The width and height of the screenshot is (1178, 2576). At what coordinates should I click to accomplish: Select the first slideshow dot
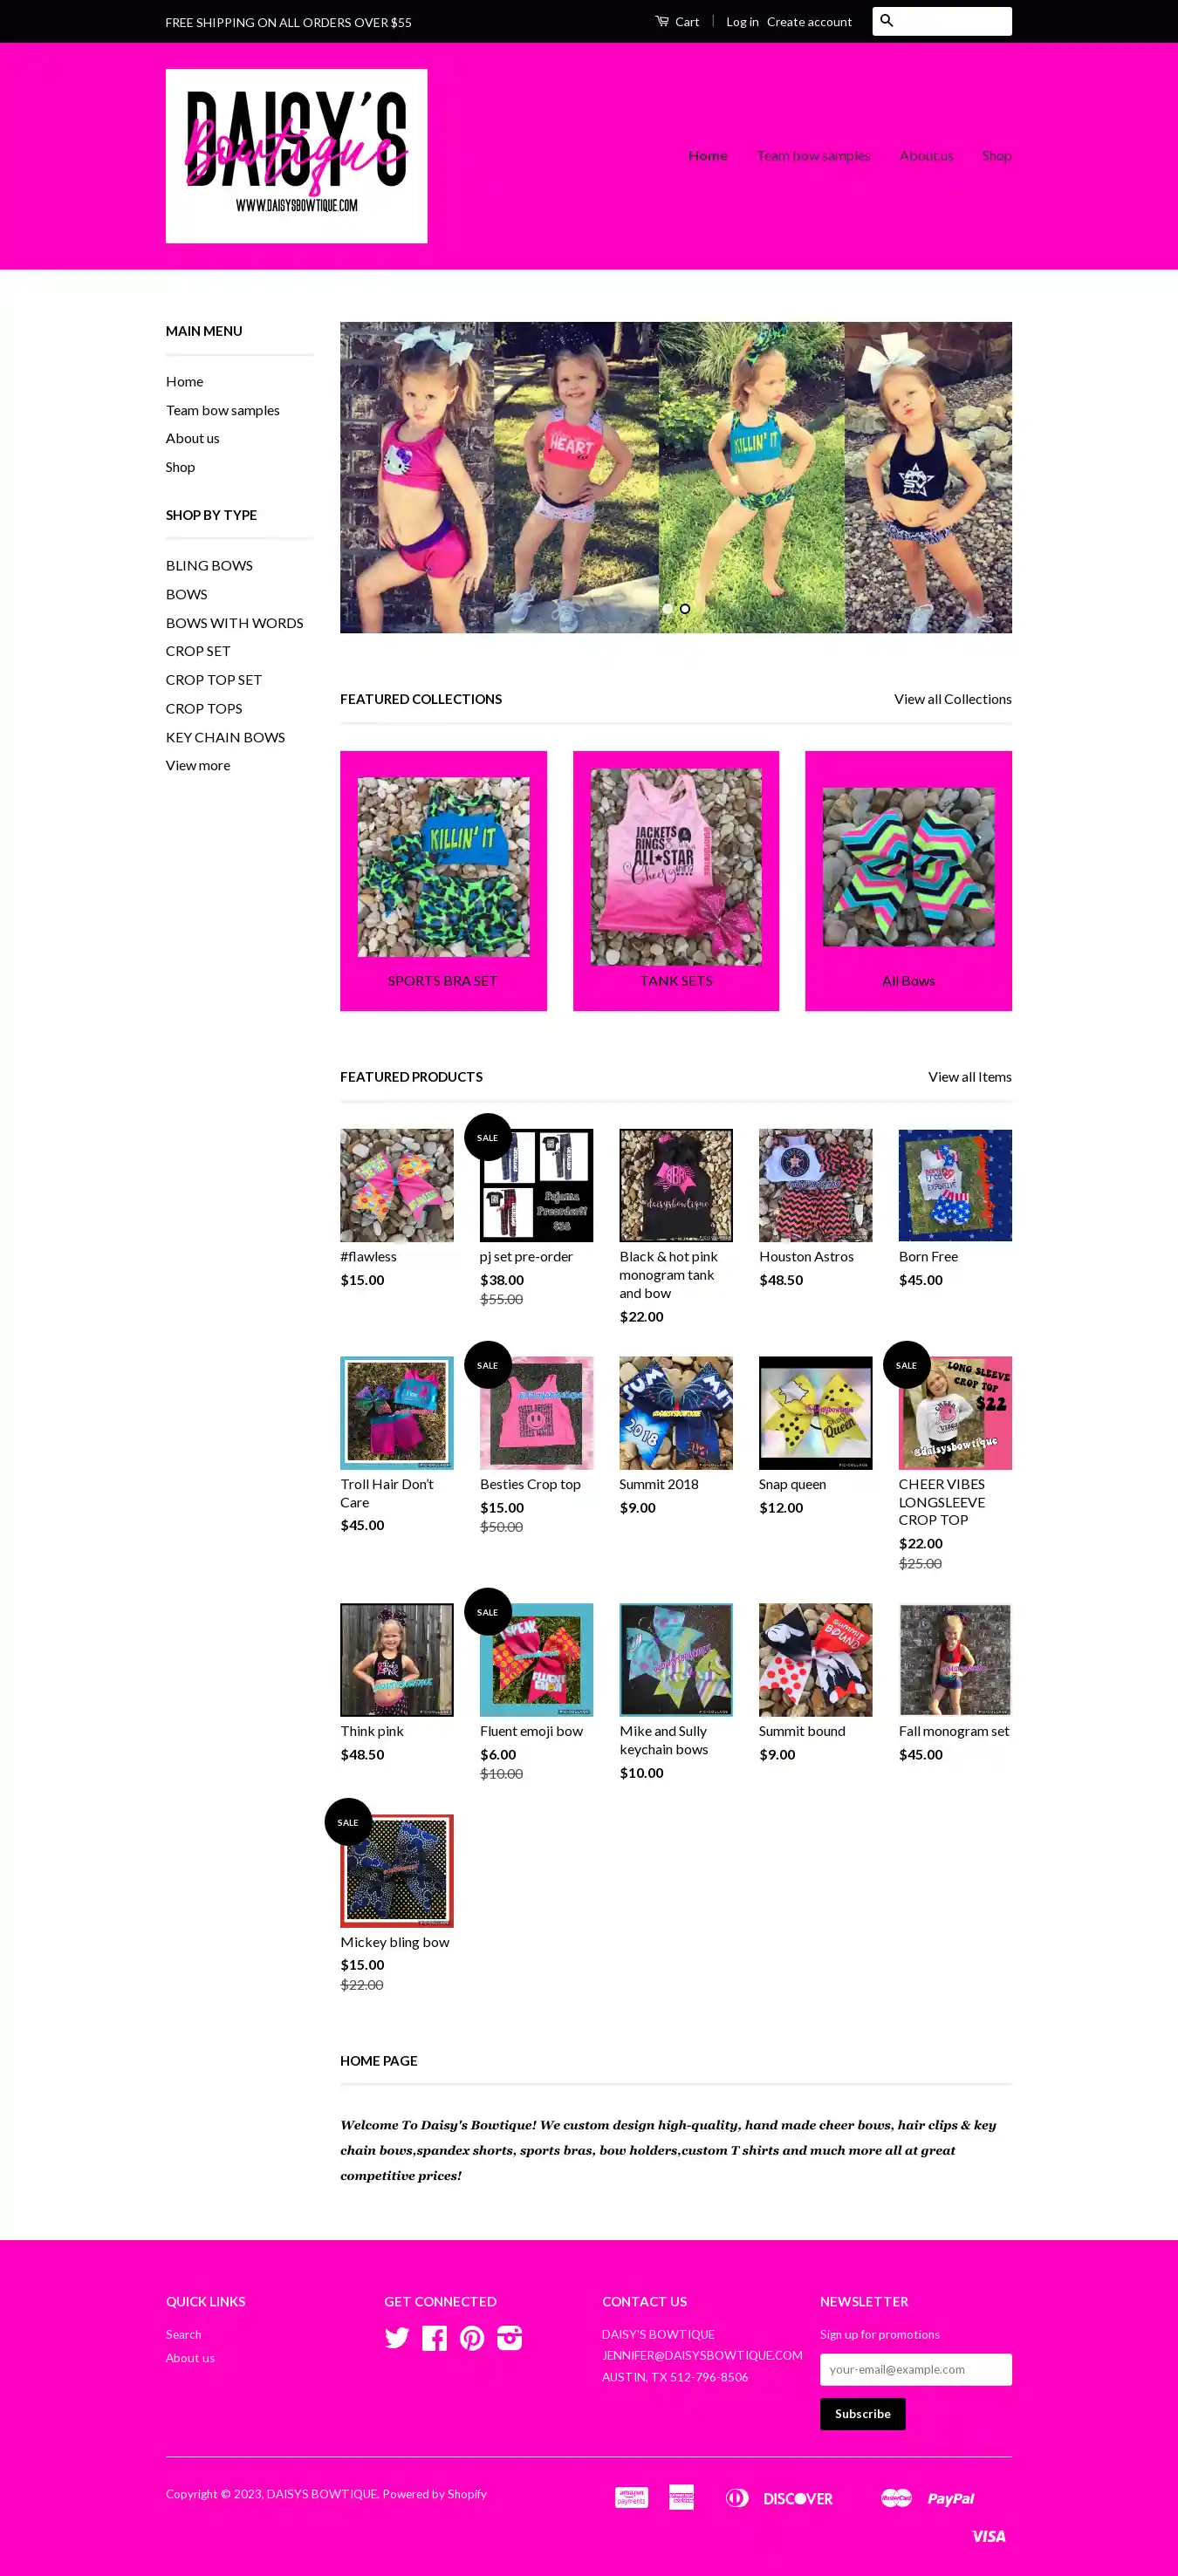tap(667, 609)
